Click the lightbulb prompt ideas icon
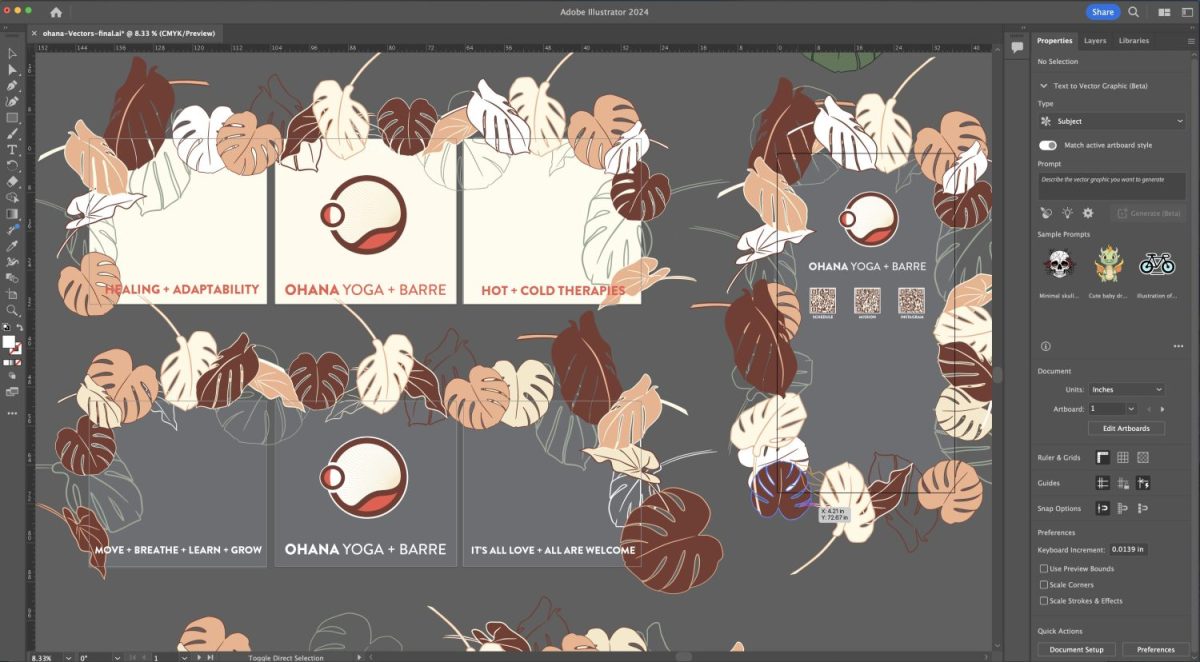Viewport: 1200px width, 662px height. coord(1067,213)
